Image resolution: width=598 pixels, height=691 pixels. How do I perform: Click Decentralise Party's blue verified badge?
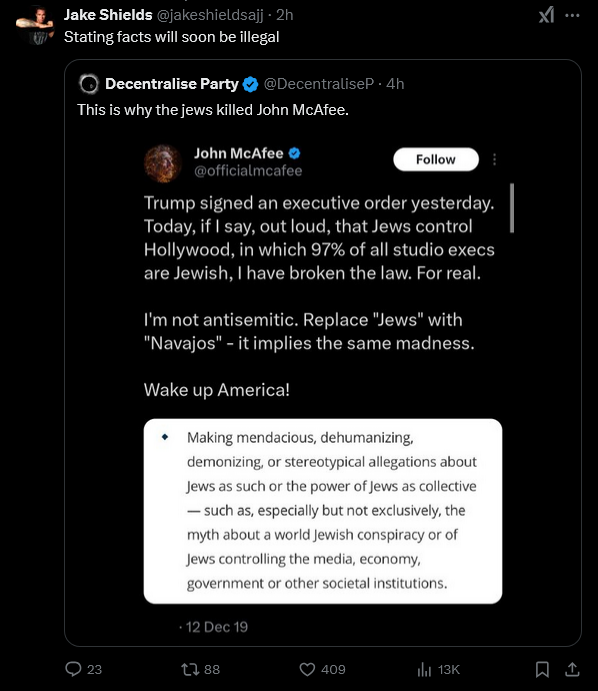(x=250, y=84)
